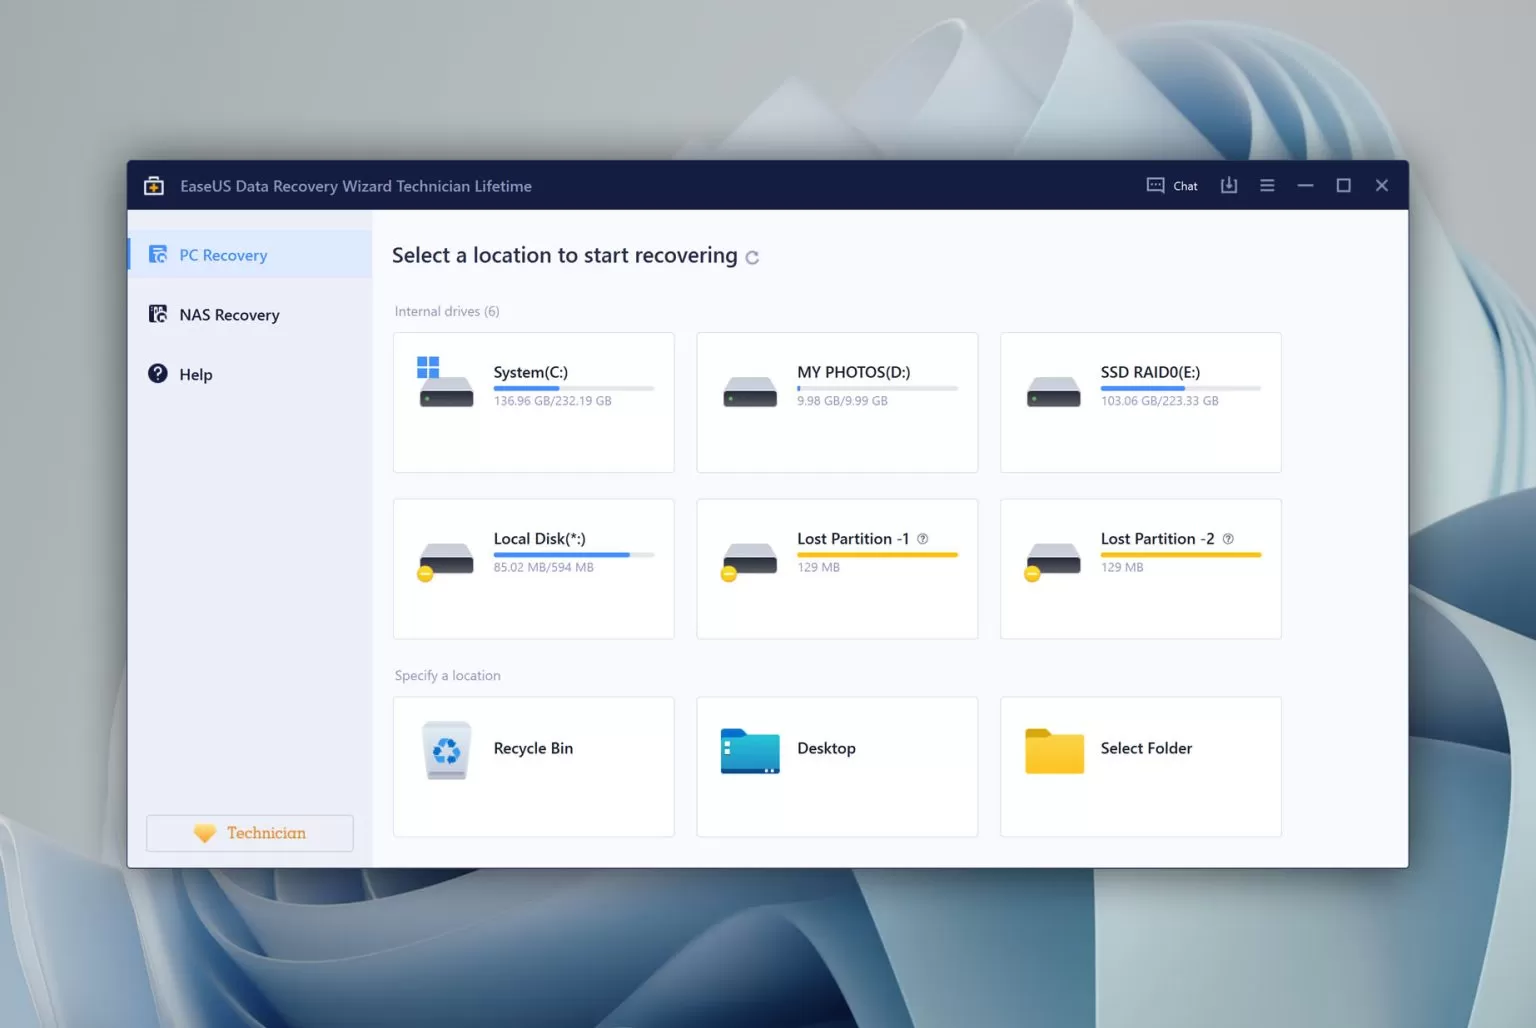Click the yellow Select Folder icon
This screenshot has height=1028, width=1536.
pos(1054,751)
